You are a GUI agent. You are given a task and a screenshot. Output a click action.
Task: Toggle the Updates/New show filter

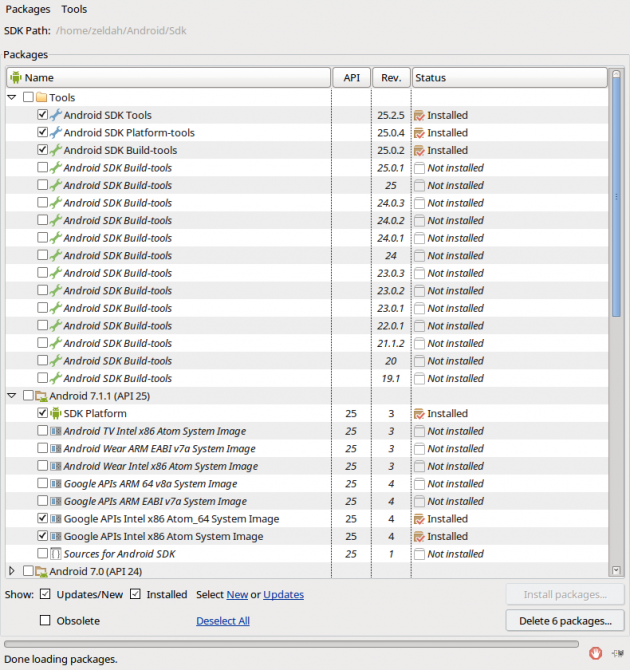coord(45,594)
